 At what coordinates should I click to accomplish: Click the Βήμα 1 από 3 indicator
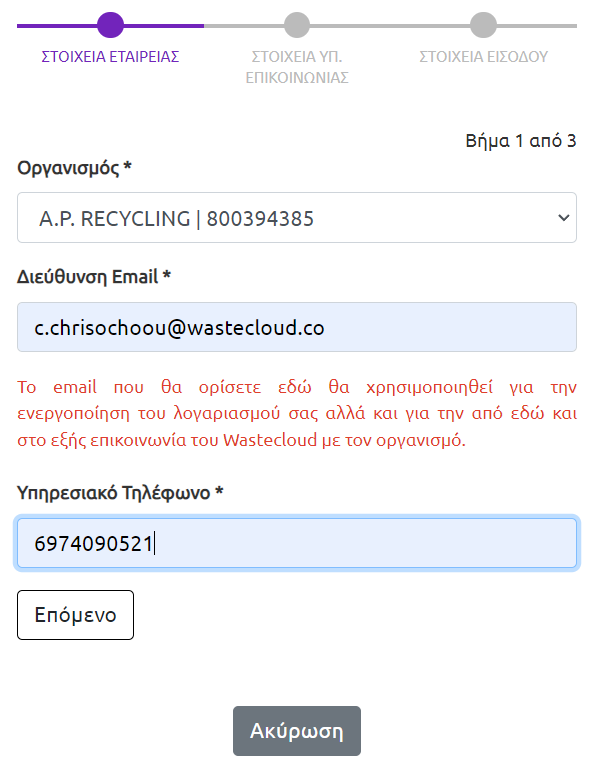coord(521,141)
